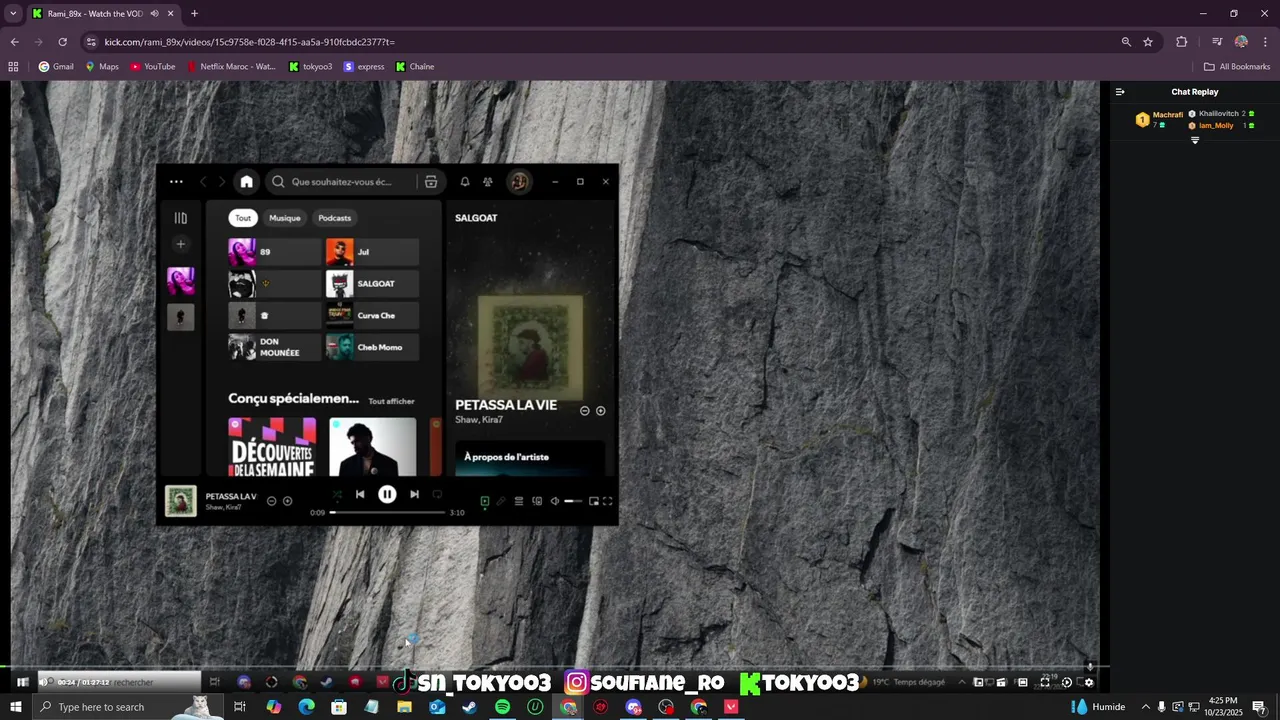Open Microsoft Edge from the taskbar
This screenshot has width=1280, height=720.
(x=306, y=707)
